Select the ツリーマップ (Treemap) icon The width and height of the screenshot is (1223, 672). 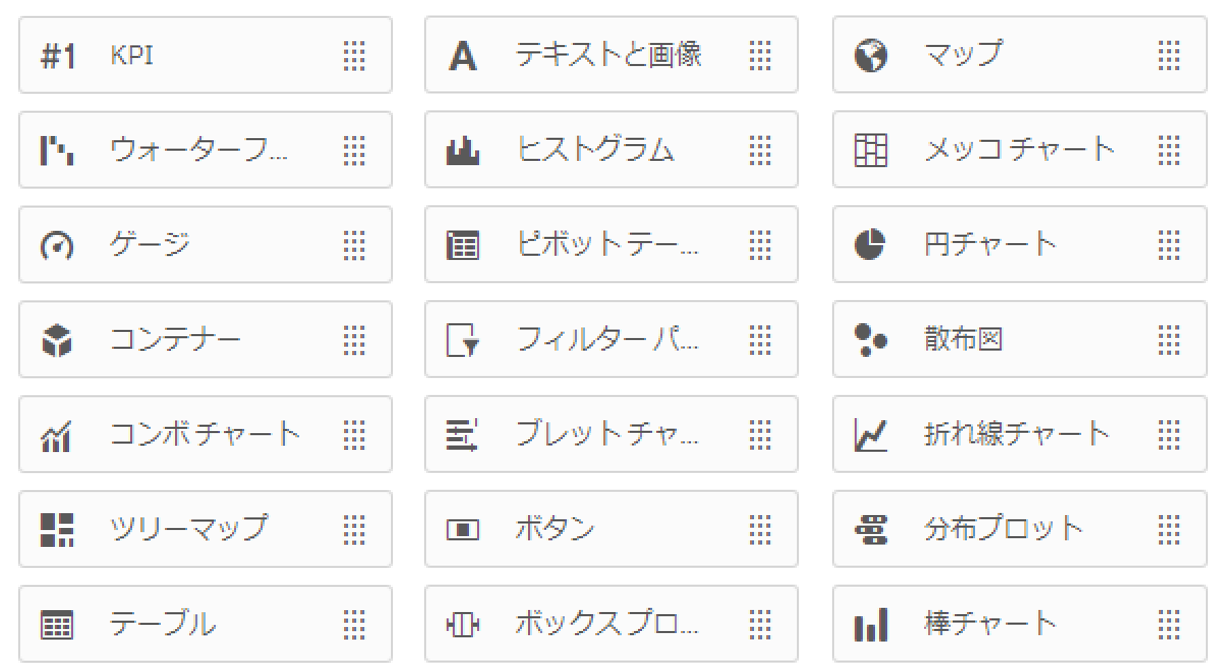(x=55, y=529)
